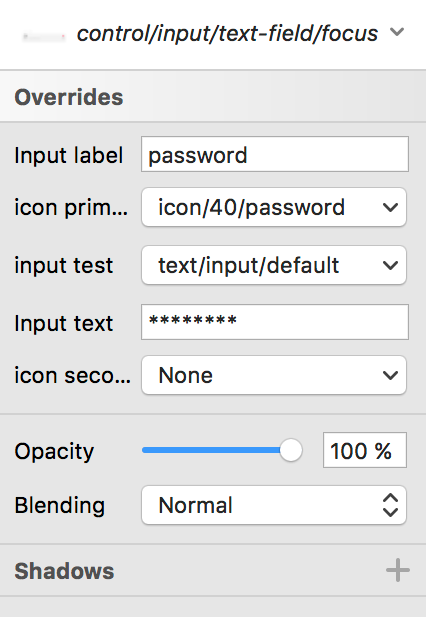Click the text/input/default dropdown chevron

[x=390, y=266]
